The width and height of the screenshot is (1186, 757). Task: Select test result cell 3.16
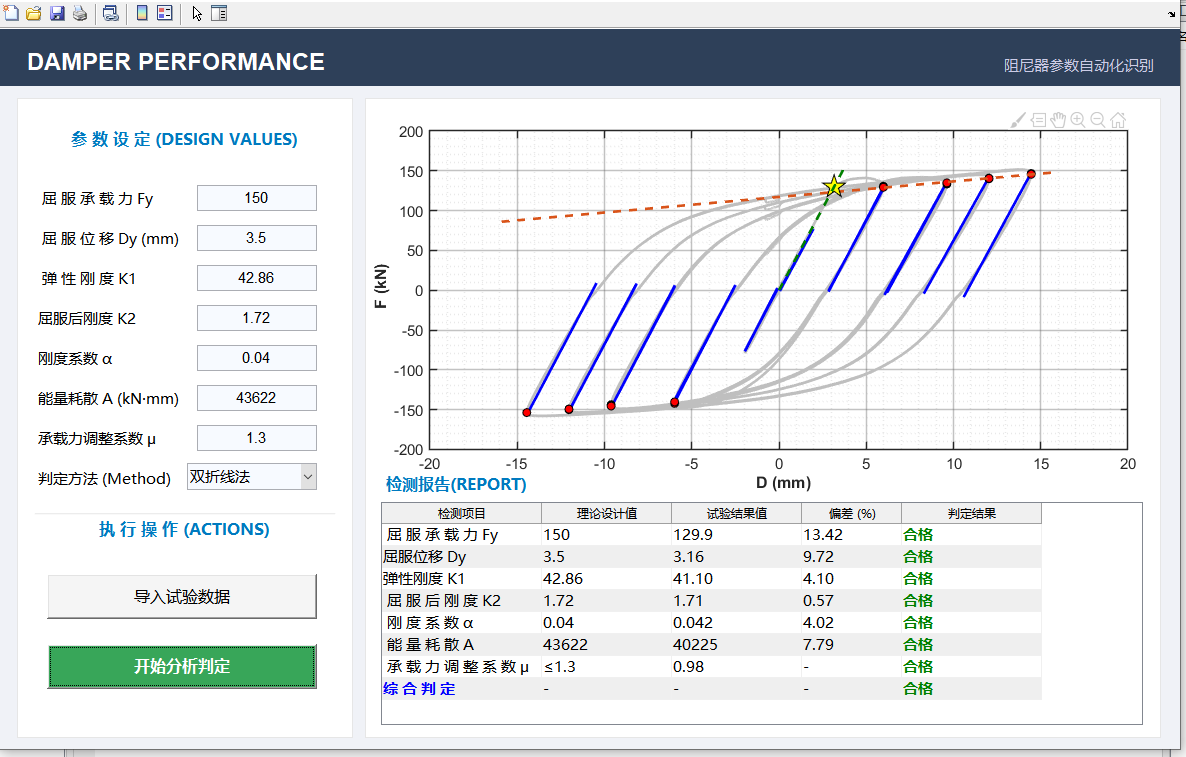737,557
